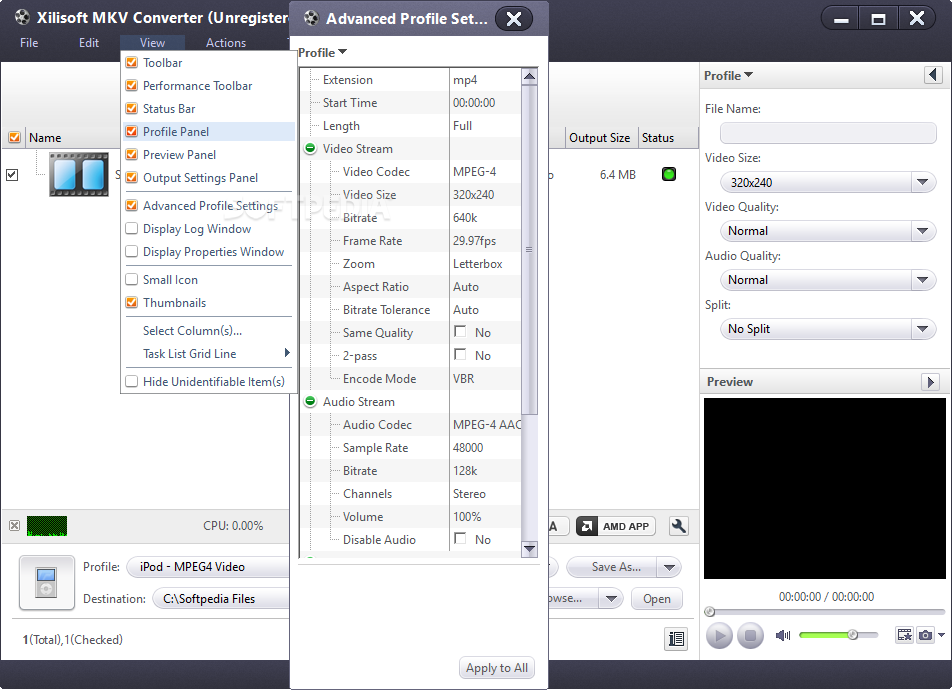This screenshot has width=952, height=690.
Task: Click the green CPU usage graph
Action: click(47, 526)
